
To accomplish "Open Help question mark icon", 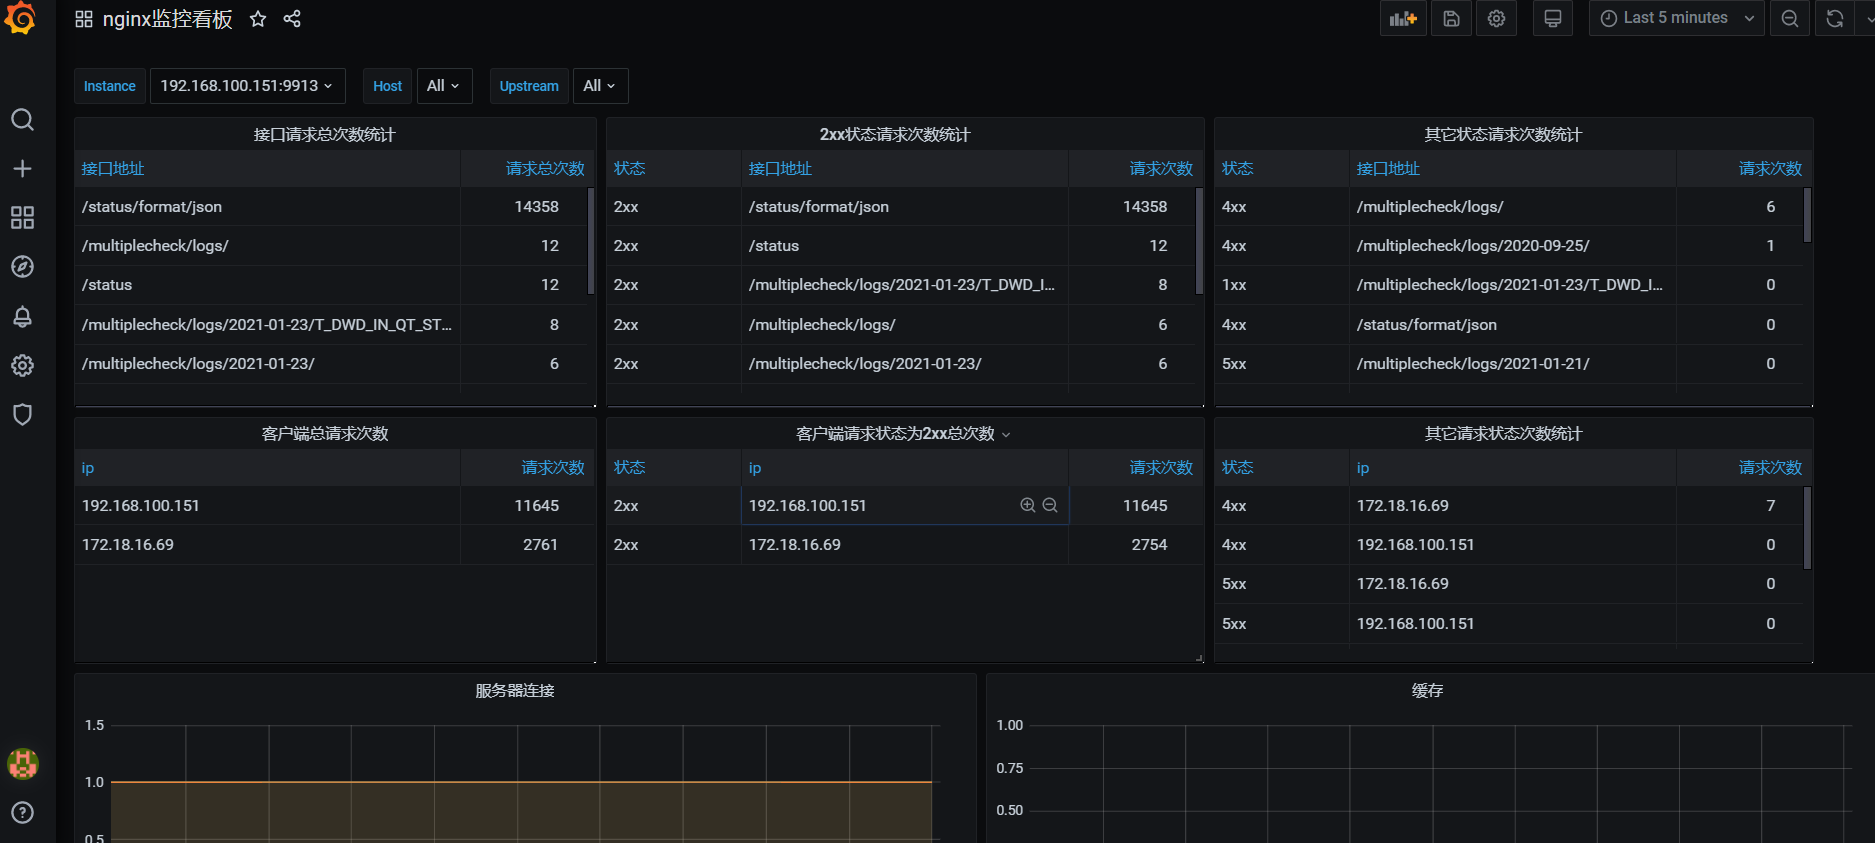I will (x=22, y=813).
